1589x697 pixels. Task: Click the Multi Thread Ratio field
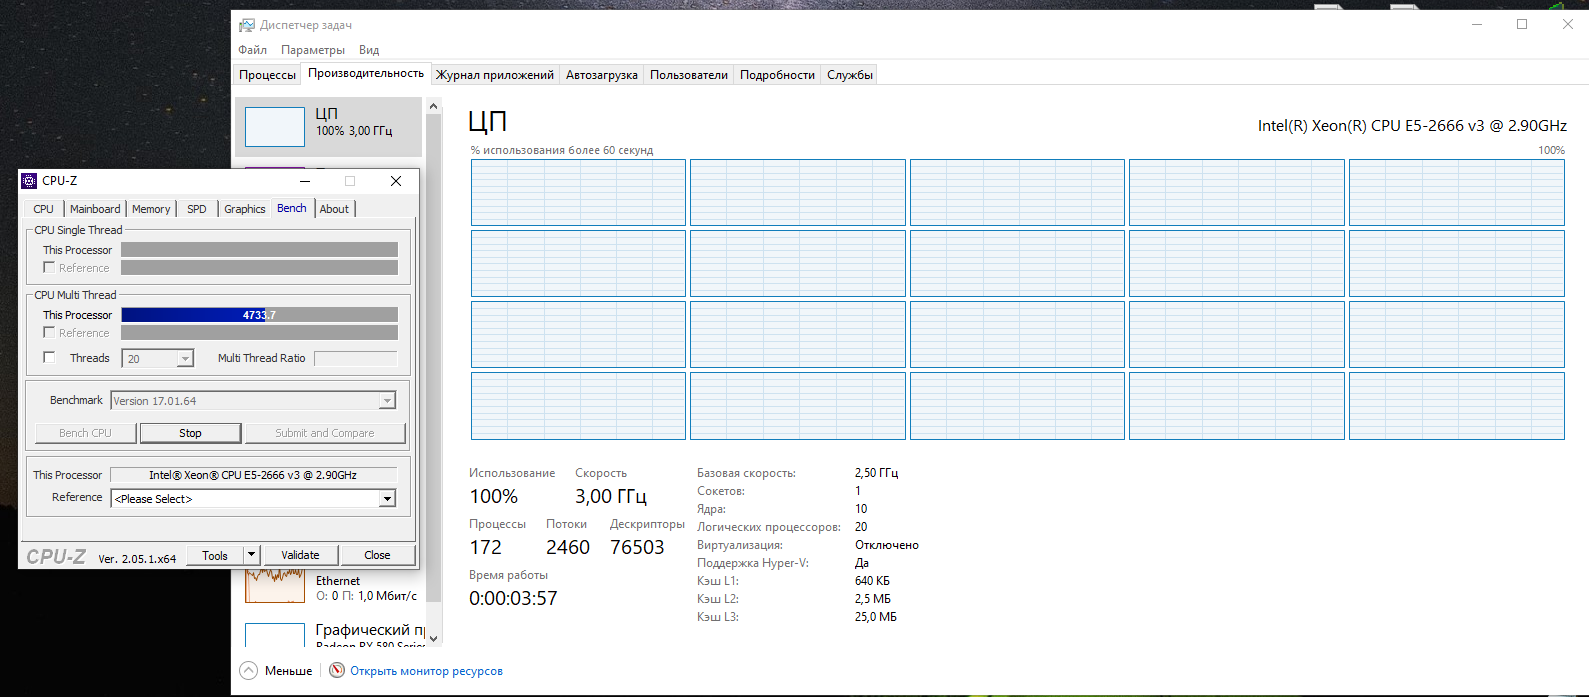point(355,358)
